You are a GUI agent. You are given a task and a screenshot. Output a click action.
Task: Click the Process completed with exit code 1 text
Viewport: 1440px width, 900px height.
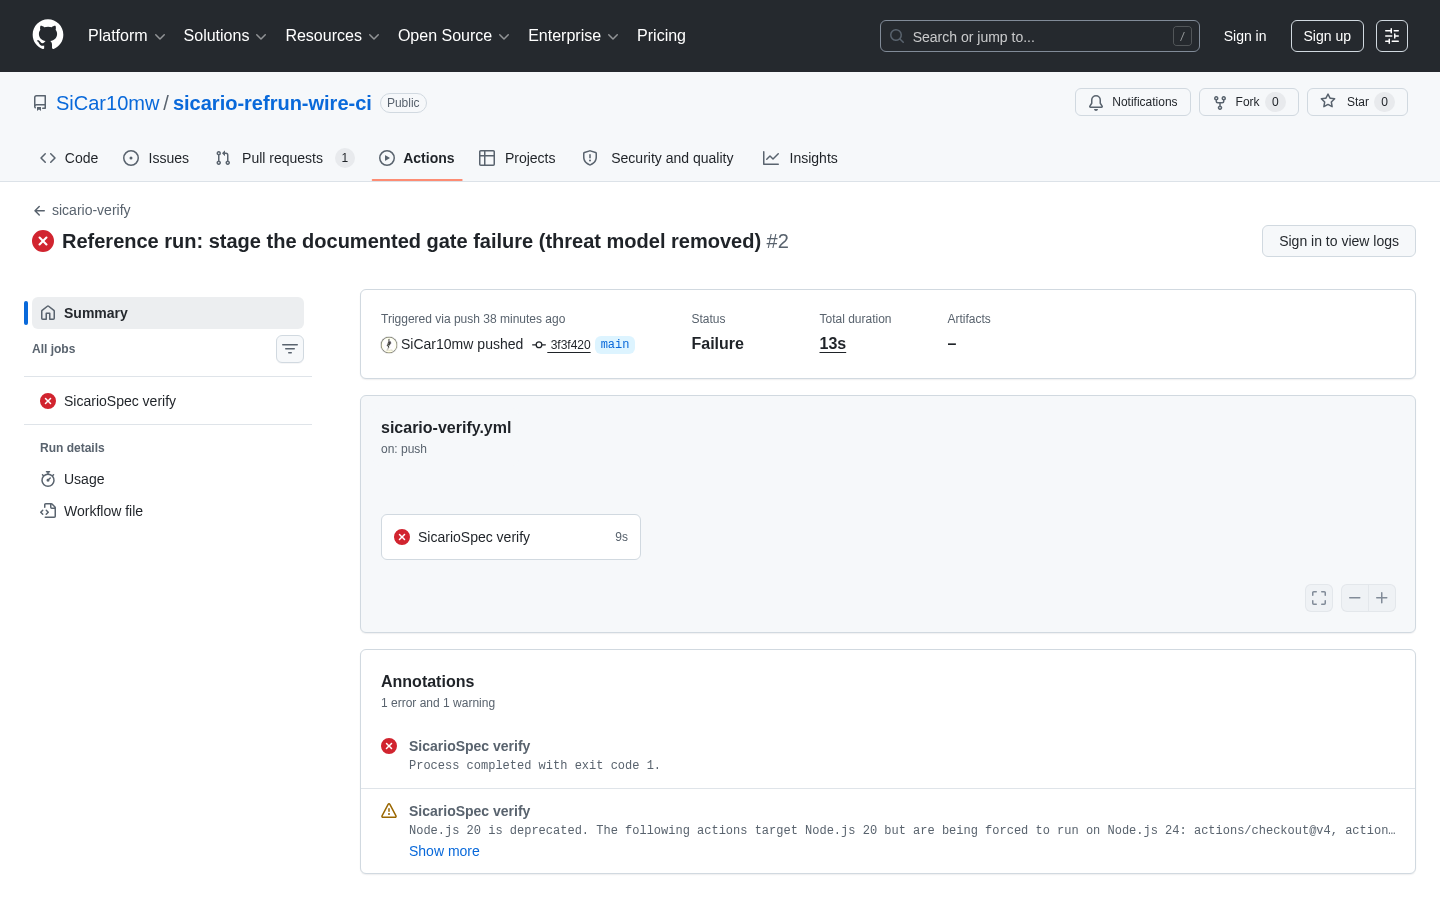(x=534, y=766)
